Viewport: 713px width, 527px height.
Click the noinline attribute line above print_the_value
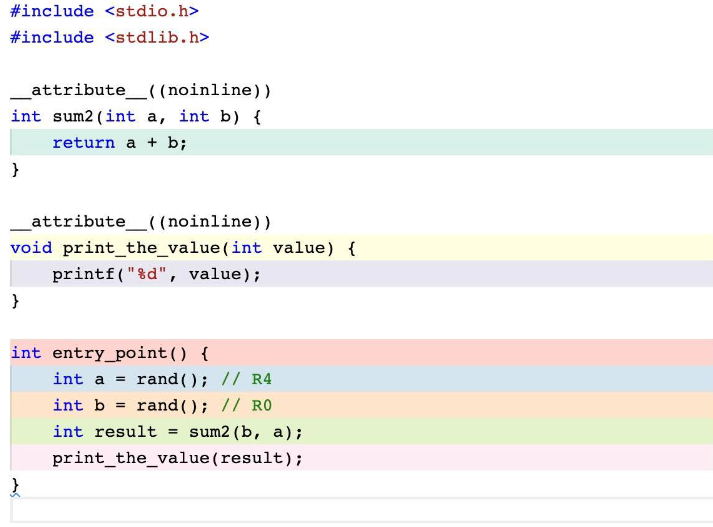tap(141, 221)
